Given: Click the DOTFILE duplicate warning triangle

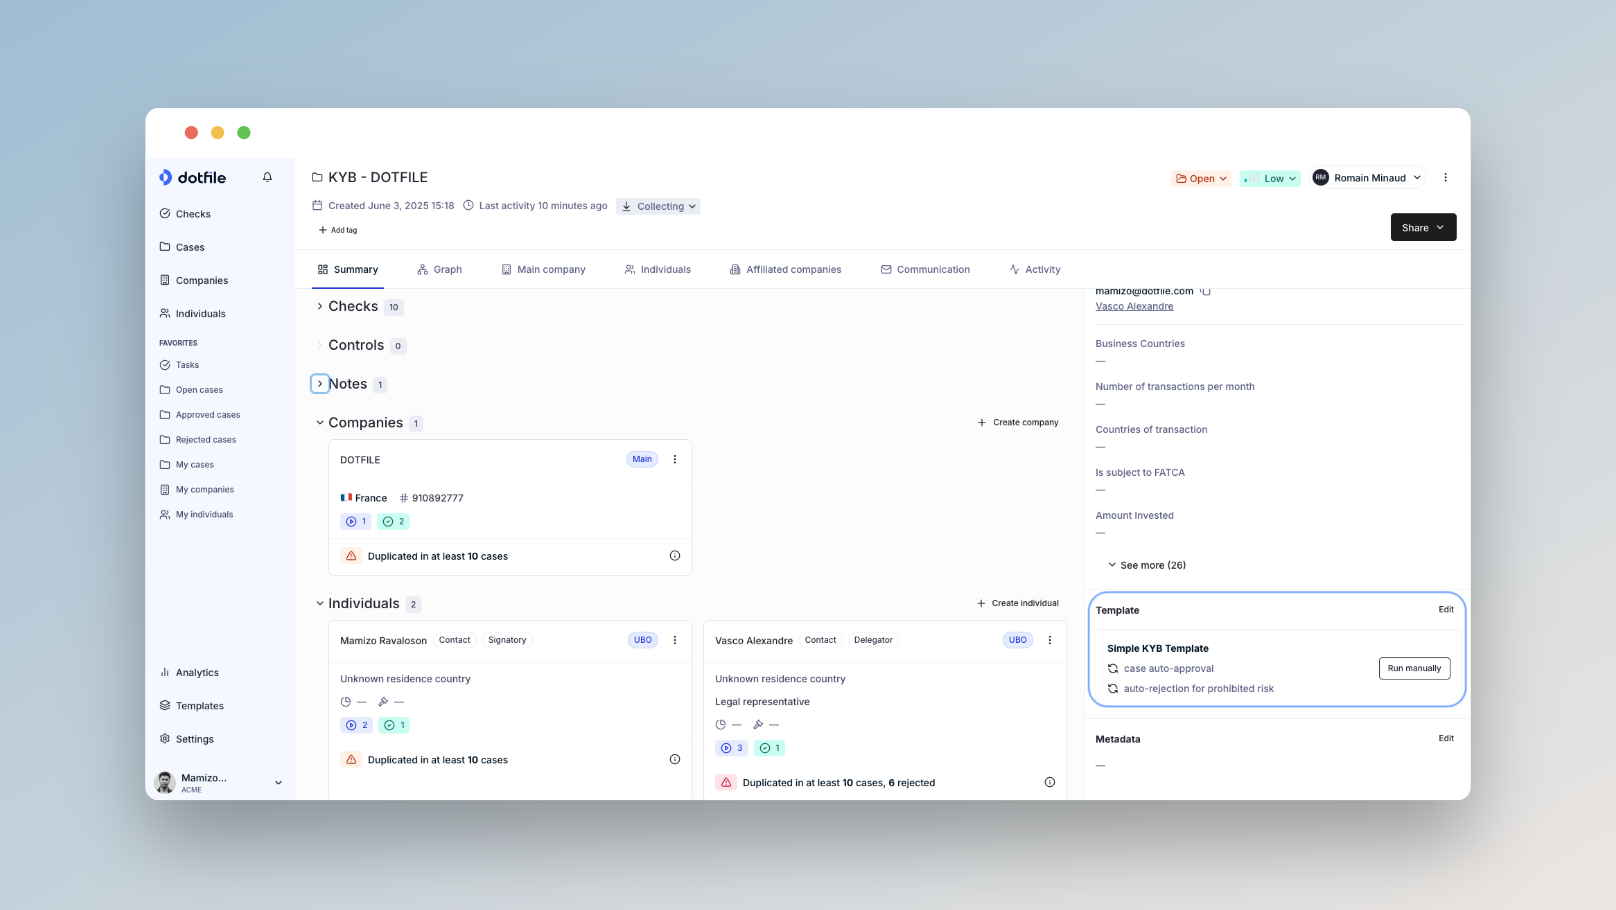Looking at the screenshot, I should pyautogui.click(x=351, y=556).
